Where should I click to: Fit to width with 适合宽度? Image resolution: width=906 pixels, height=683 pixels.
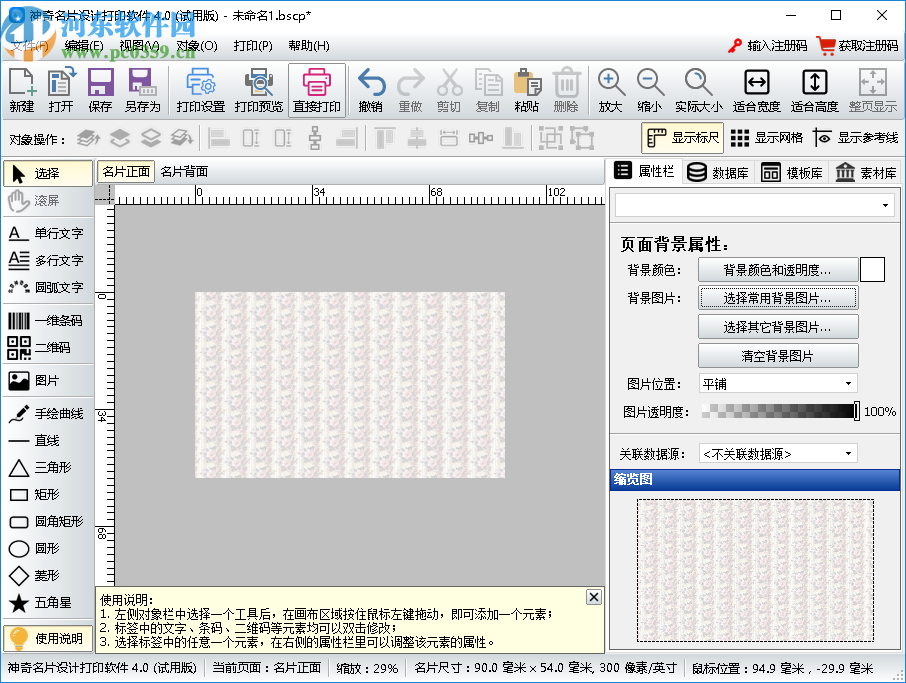pos(756,90)
